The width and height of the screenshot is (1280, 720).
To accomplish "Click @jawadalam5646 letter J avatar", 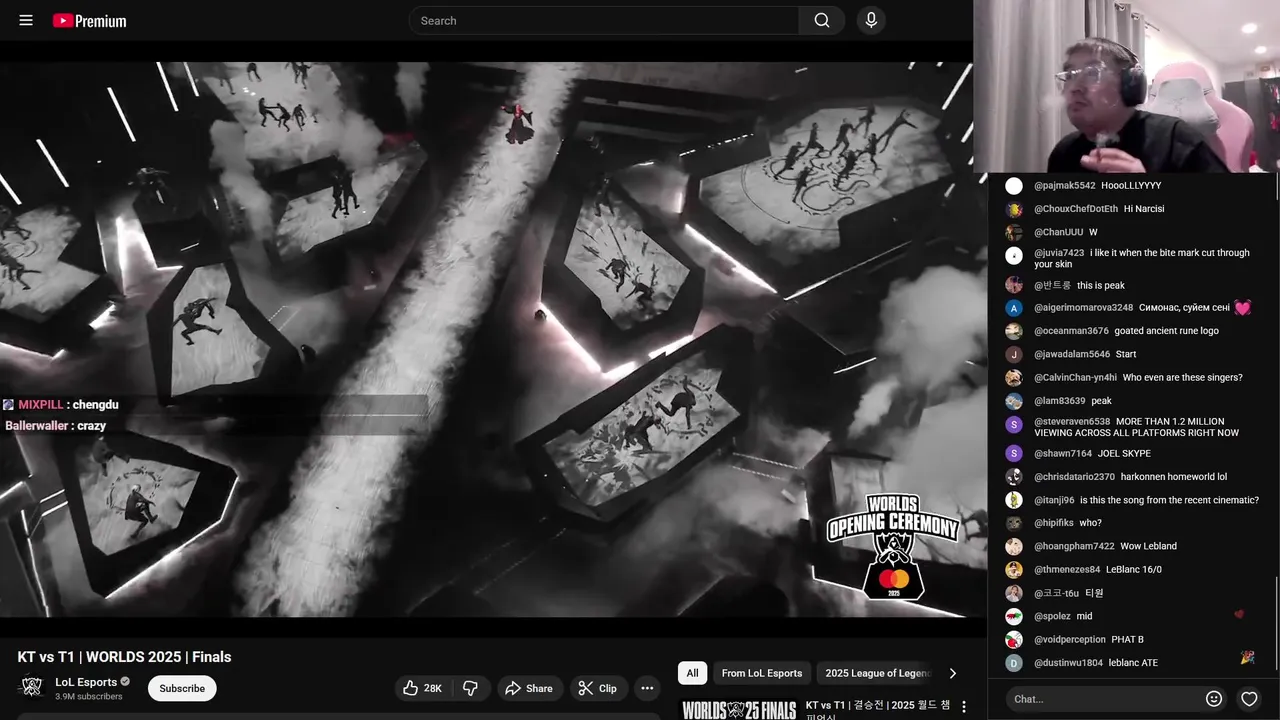I will pyautogui.click(x=1014, y=354).
